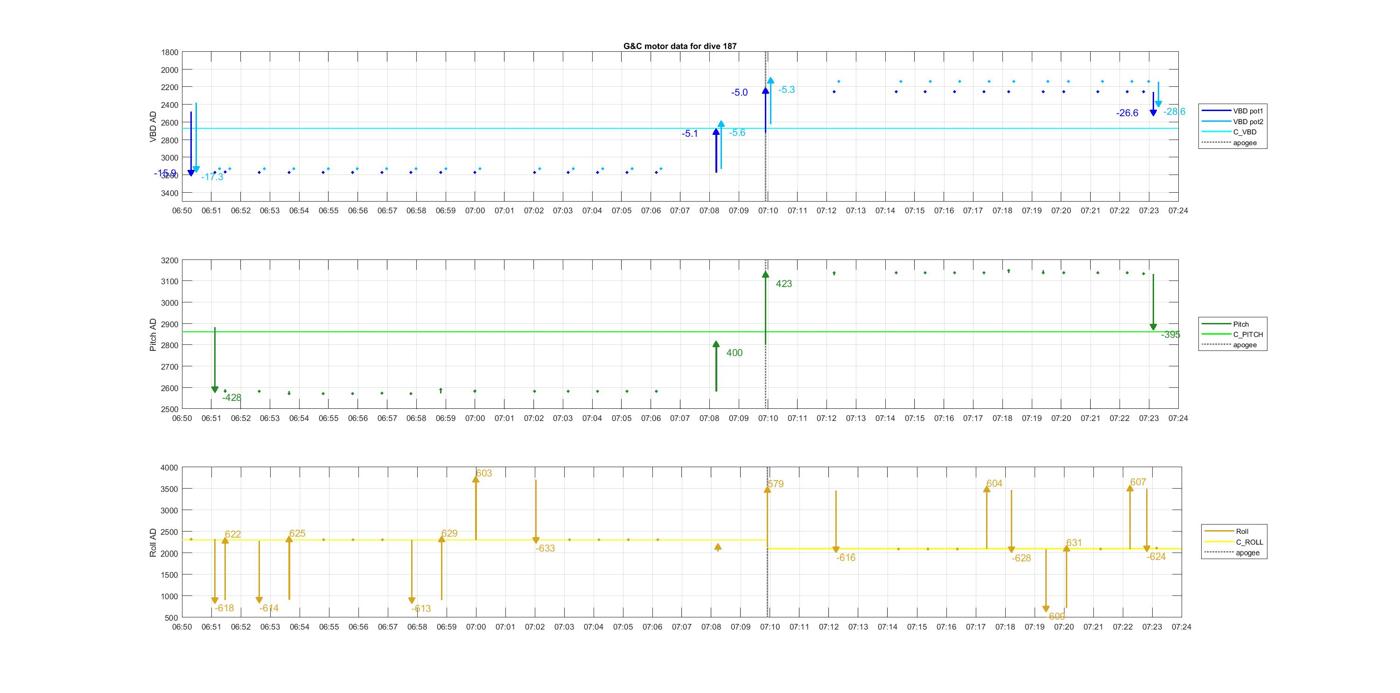Click "C_ROLL" legend entry
The height and width of the screenshot is (693, 1400).
point(1249,542)
